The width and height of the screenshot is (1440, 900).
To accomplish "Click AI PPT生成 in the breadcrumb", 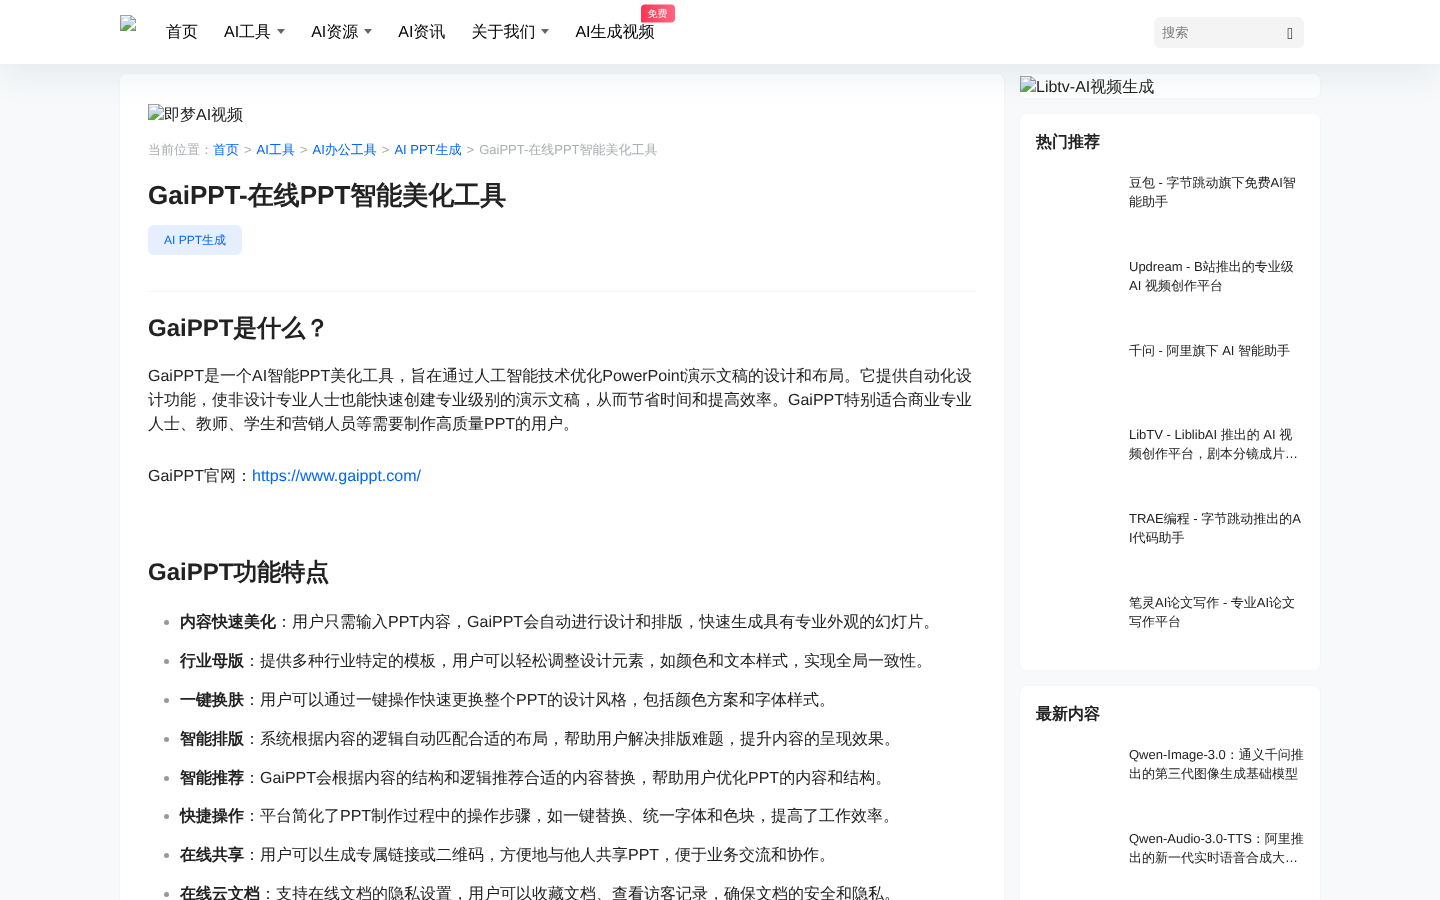I will point(428,150).
